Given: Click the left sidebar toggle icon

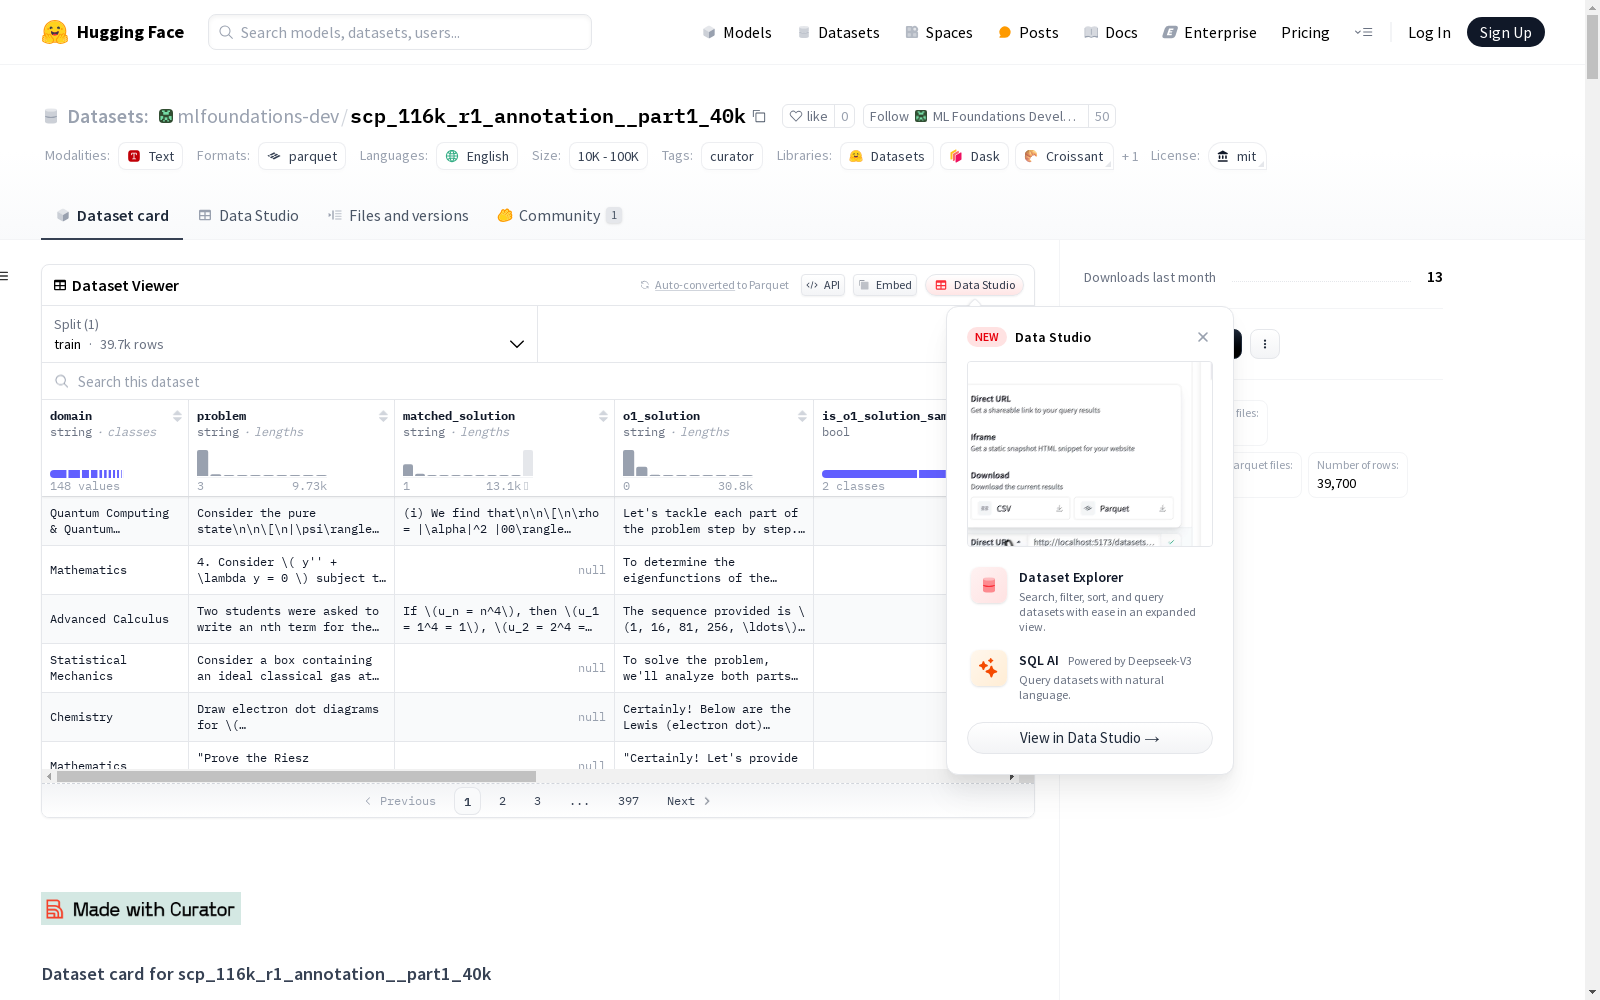Looking at the screenshot, I should pos(5,276).
